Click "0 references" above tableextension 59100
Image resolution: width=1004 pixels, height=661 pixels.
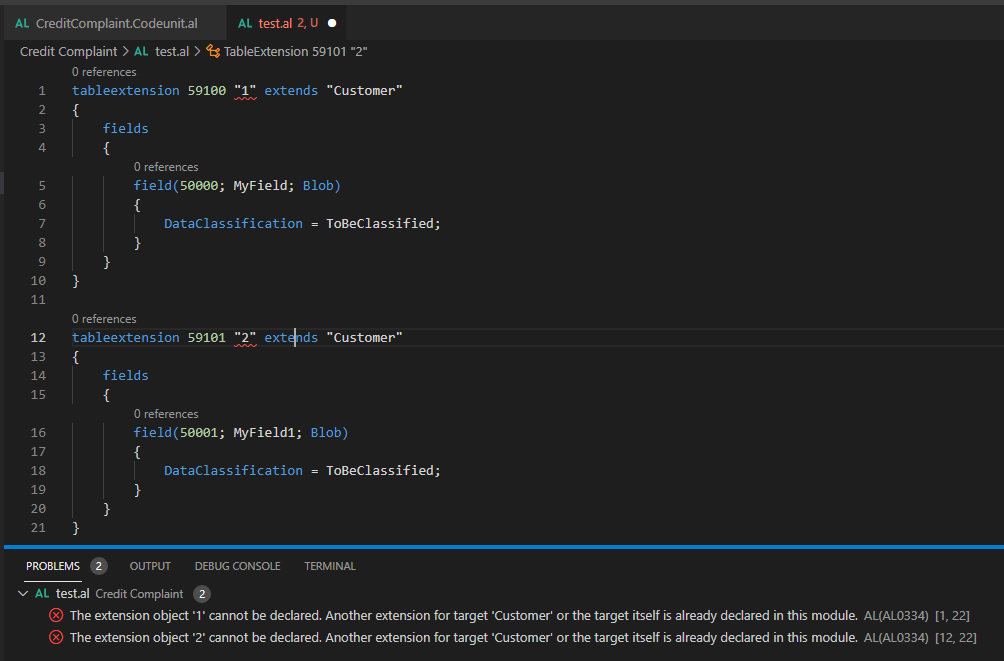tap(104, 72)
